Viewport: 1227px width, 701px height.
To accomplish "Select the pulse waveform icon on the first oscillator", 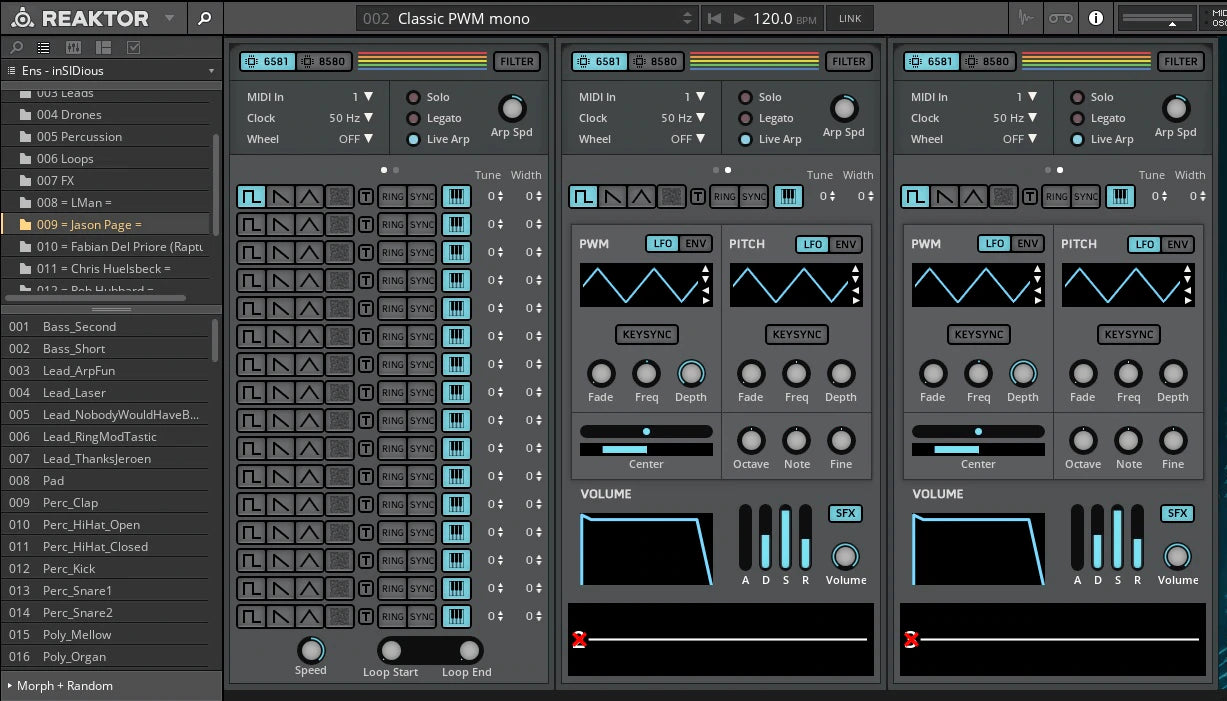I will 253,196.
